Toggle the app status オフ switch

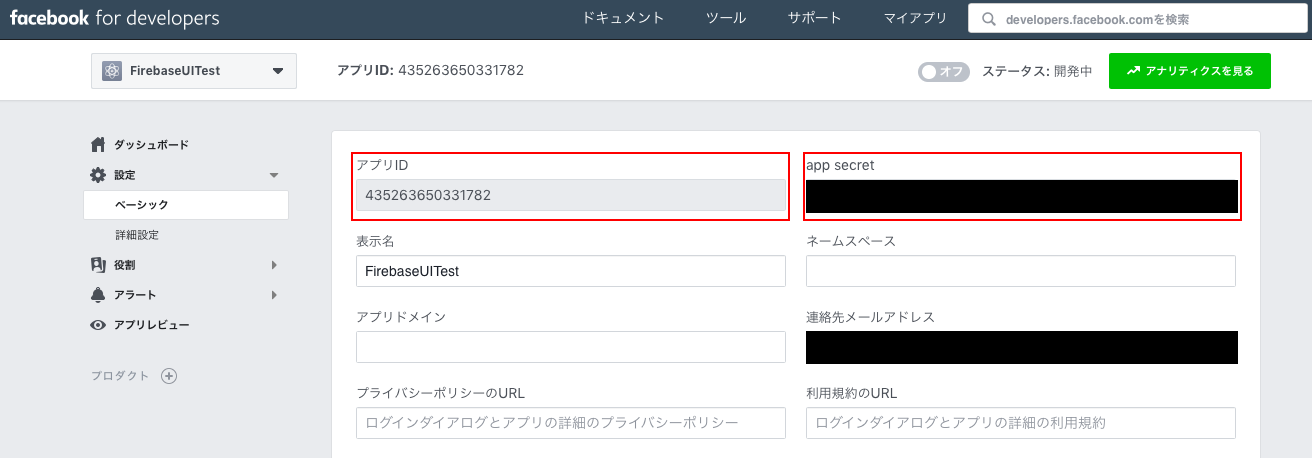(x=944, y=72)
